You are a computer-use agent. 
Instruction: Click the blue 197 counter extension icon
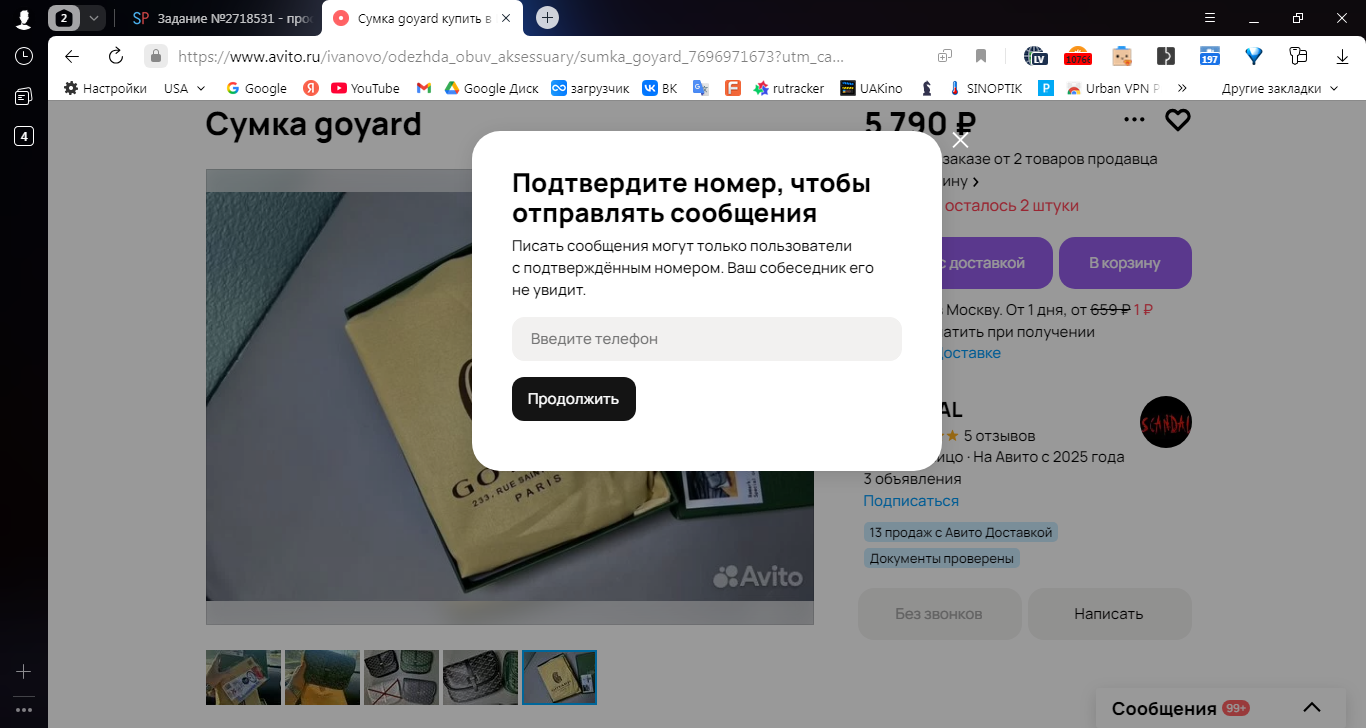1210,56
